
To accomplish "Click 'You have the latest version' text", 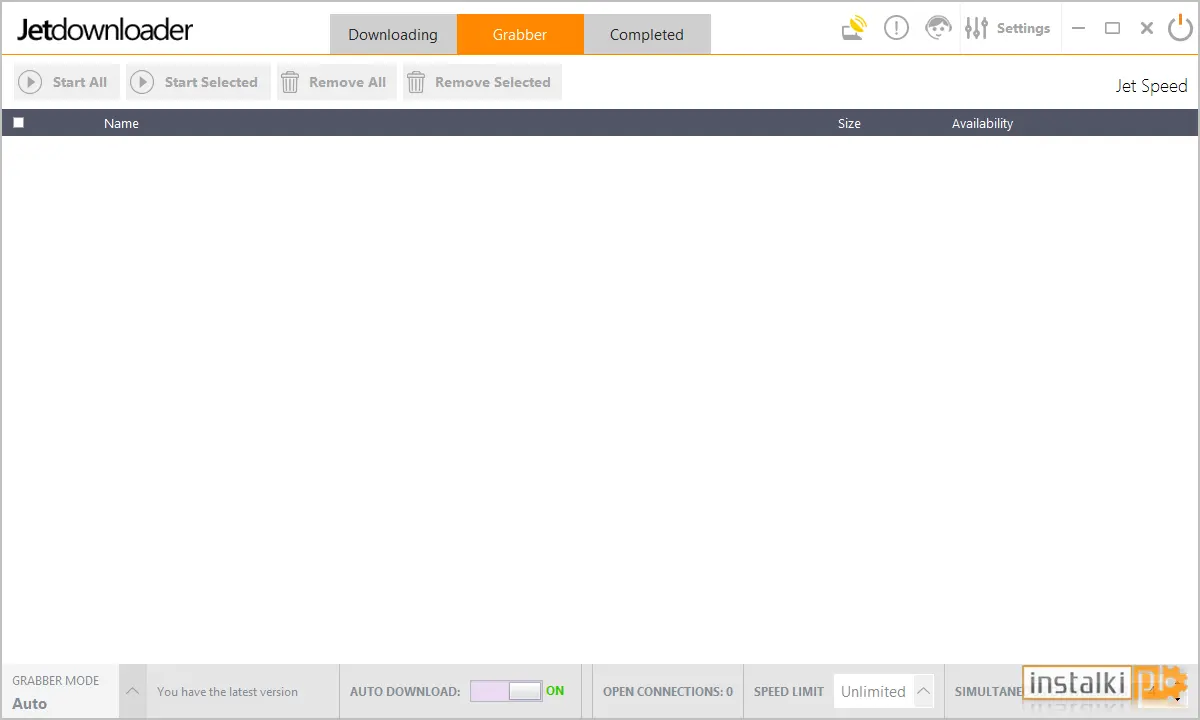I will click(227, 691).
